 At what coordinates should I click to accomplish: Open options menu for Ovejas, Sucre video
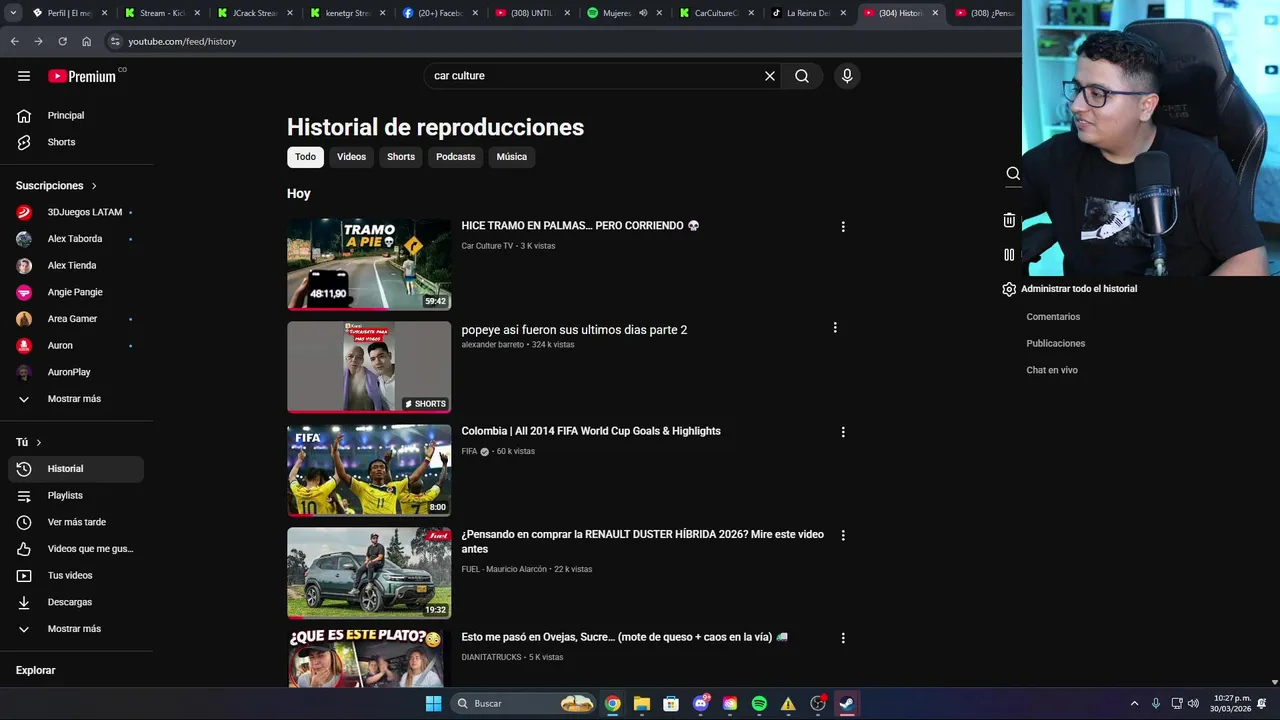coord(843,638)
